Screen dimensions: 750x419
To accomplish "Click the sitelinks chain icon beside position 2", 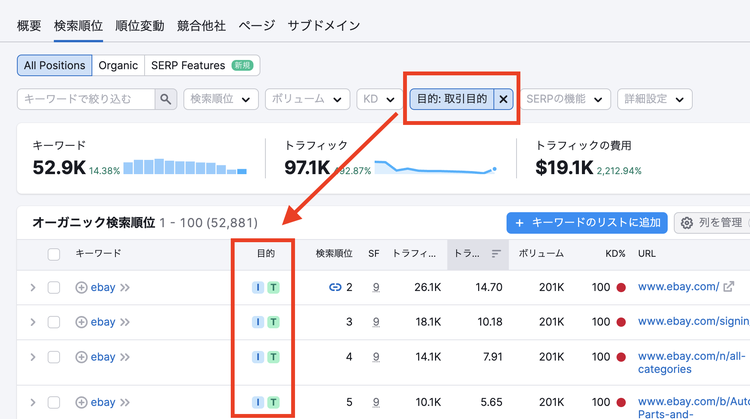I will 335,287.
